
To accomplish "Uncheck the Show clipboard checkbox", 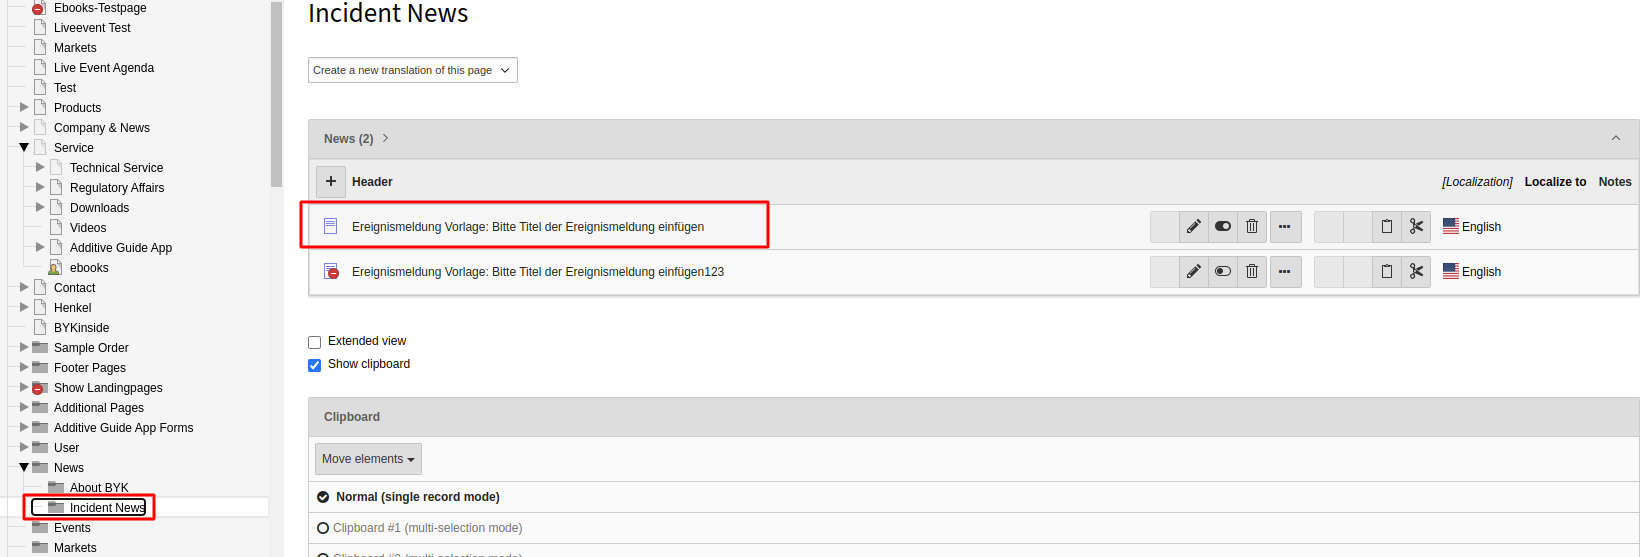I will point(315,365).
